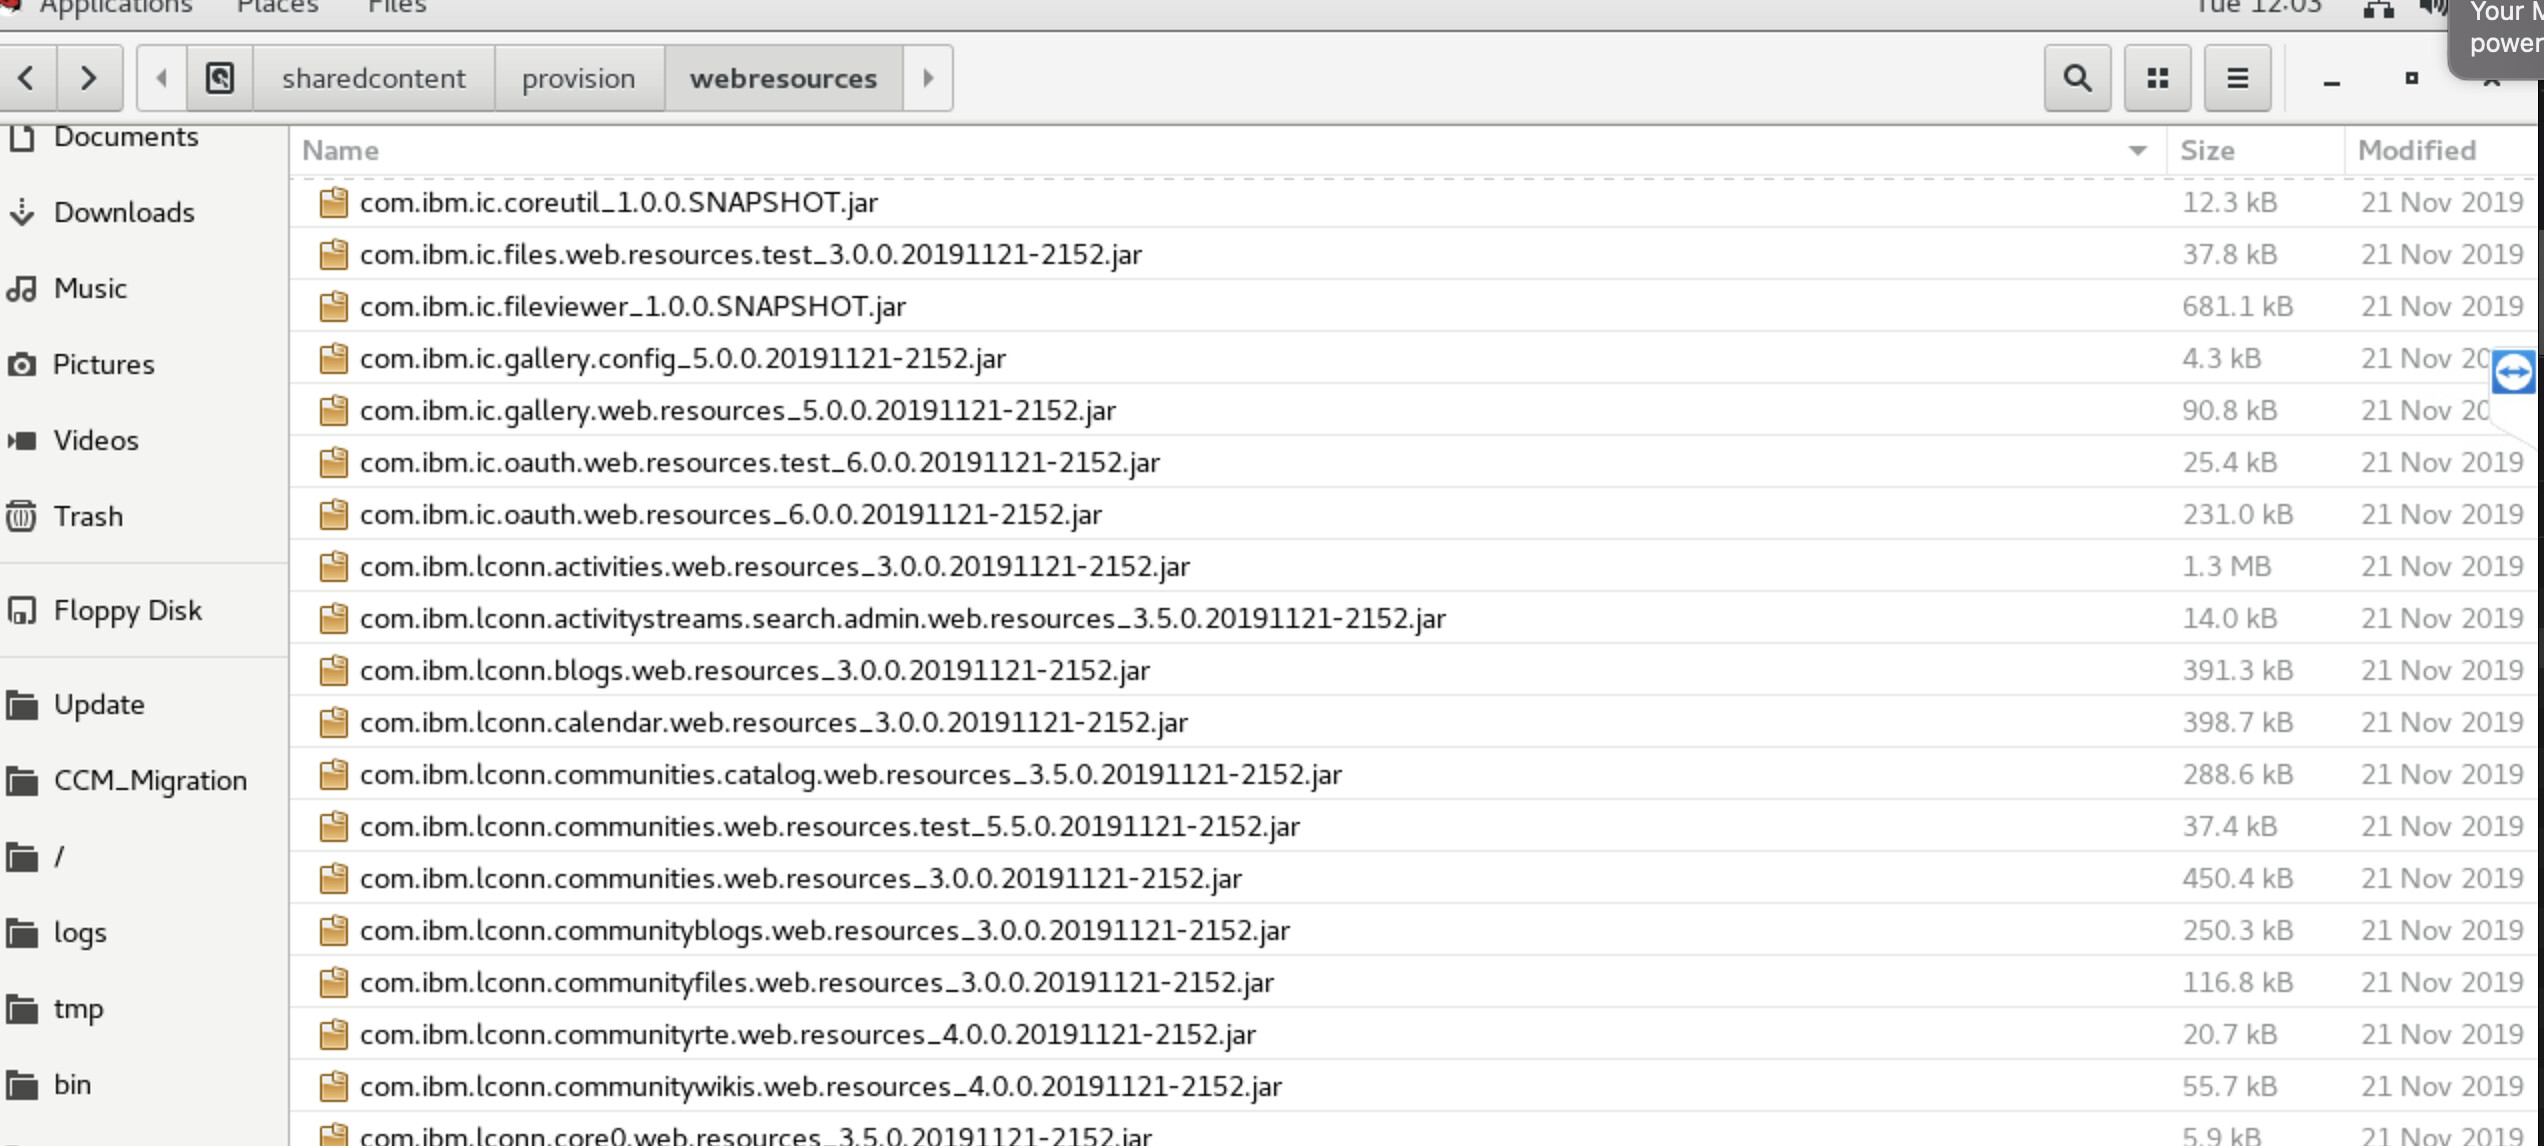This screenshot has height=1146, width=2544.
Task: Click the Downloads arrow icon in sidebar
Action: (22, 212)
